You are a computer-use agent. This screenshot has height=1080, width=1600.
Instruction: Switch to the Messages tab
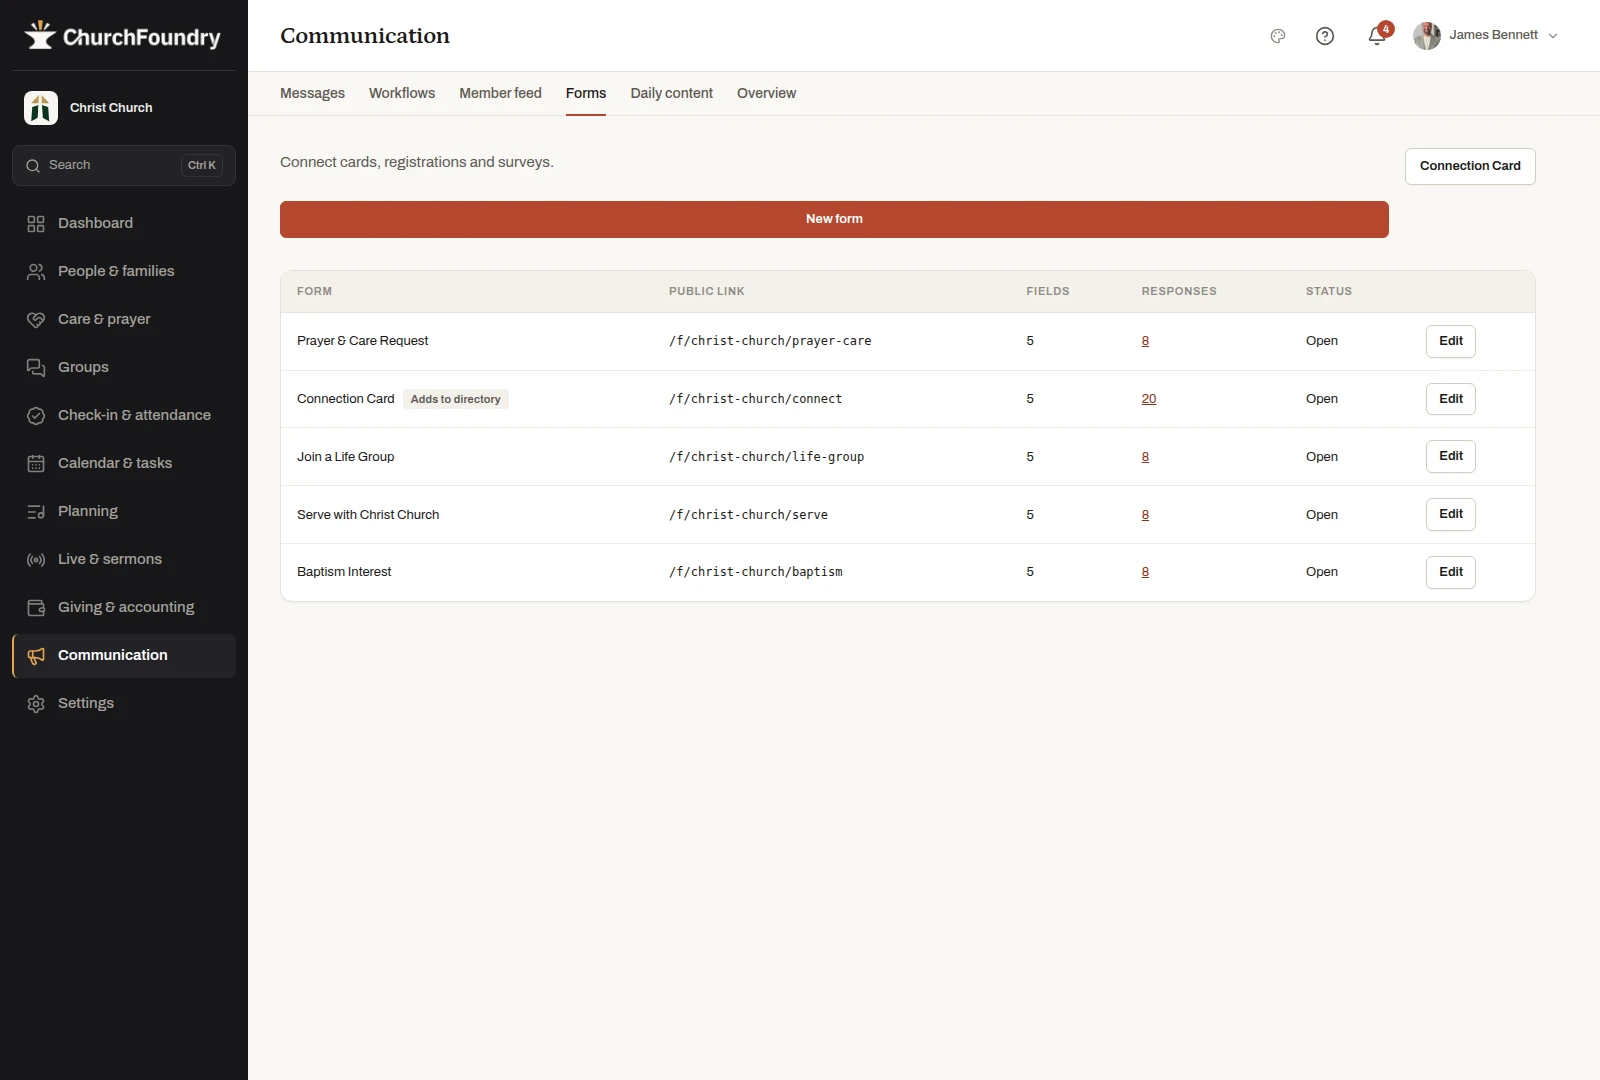pos(312,93)
